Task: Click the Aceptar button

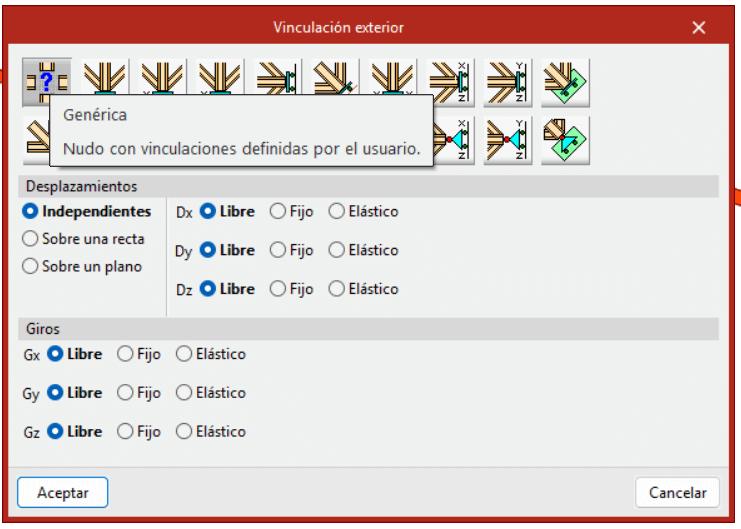Action: pos(63,492)
